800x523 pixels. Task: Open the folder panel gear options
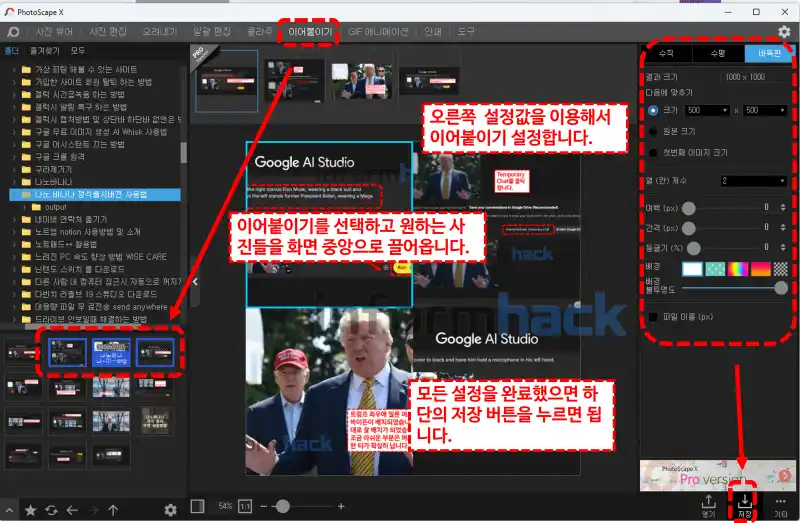[x=170, y=510]
